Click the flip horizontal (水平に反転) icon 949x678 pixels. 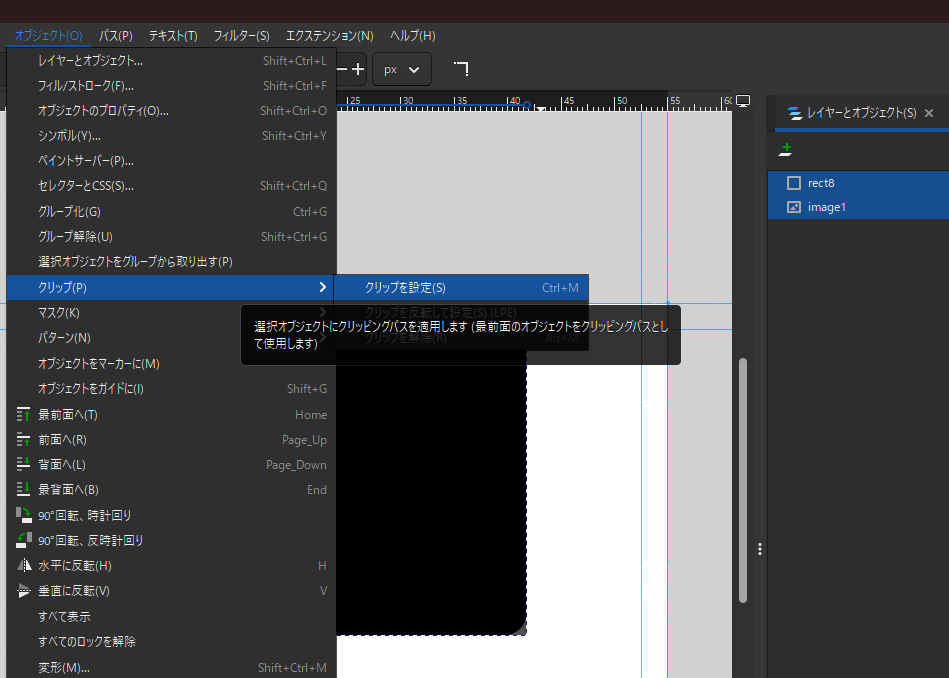pos(24,566)
